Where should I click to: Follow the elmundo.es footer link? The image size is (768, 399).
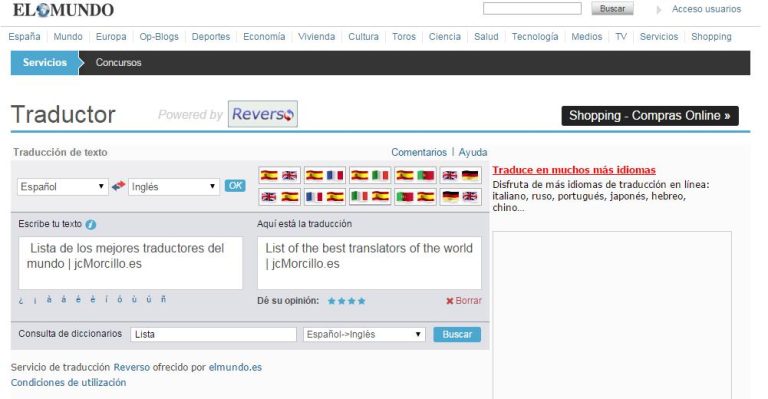(x=235, y=367)
